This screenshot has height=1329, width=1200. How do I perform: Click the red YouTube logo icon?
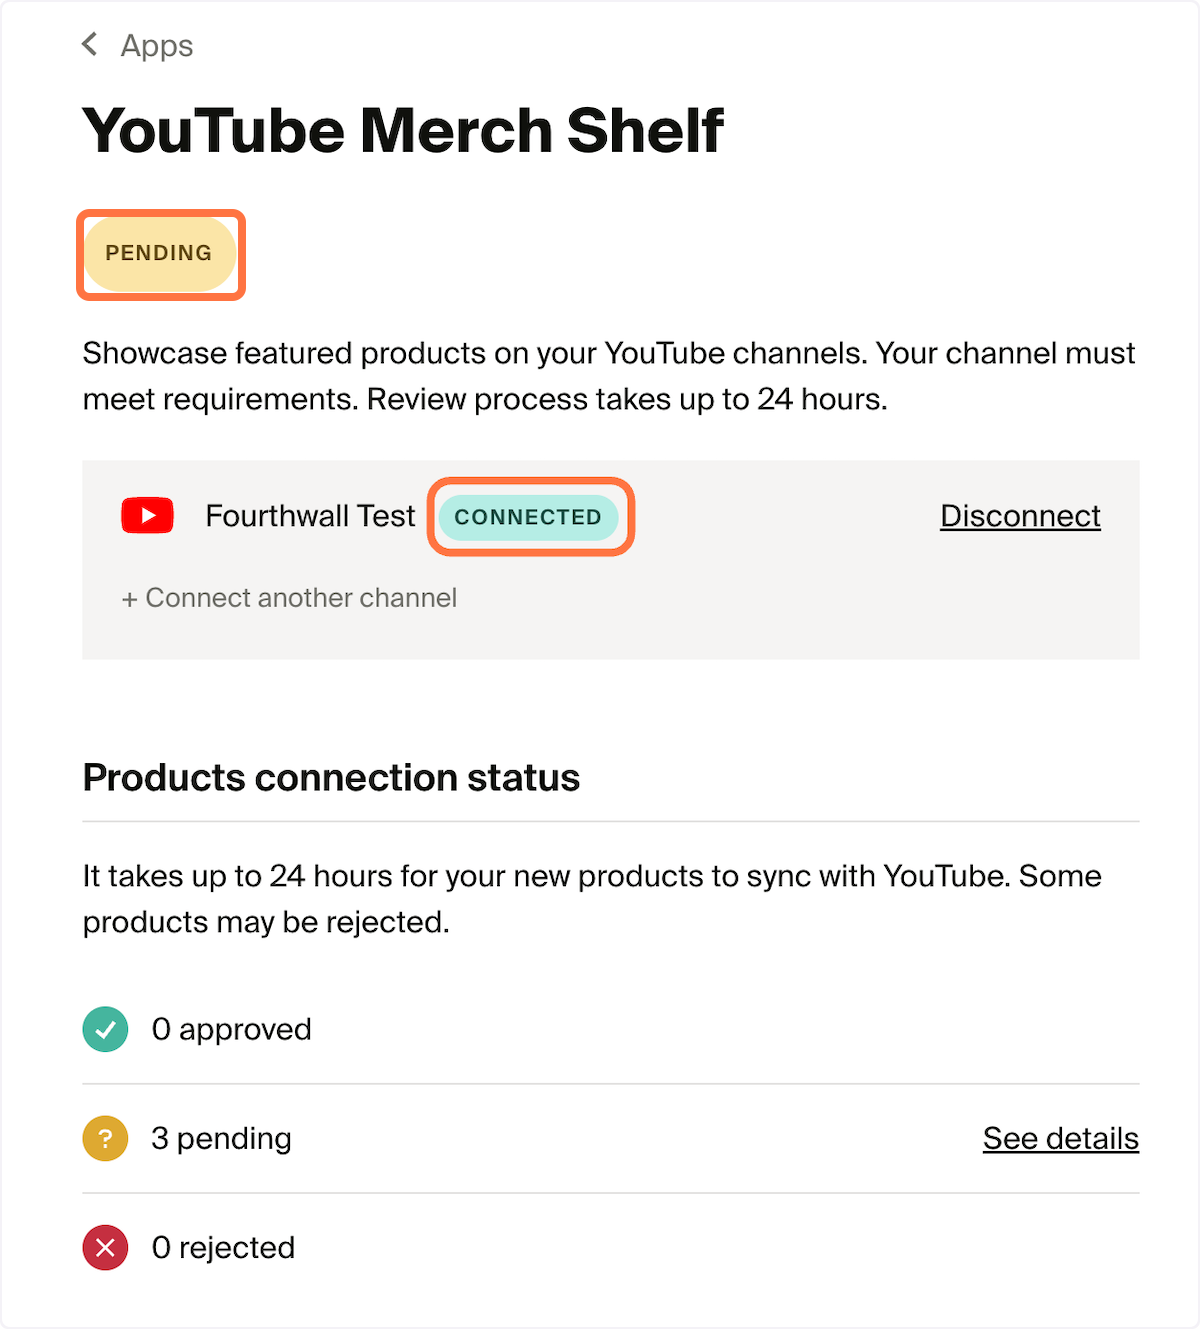(x=148, y=516)
